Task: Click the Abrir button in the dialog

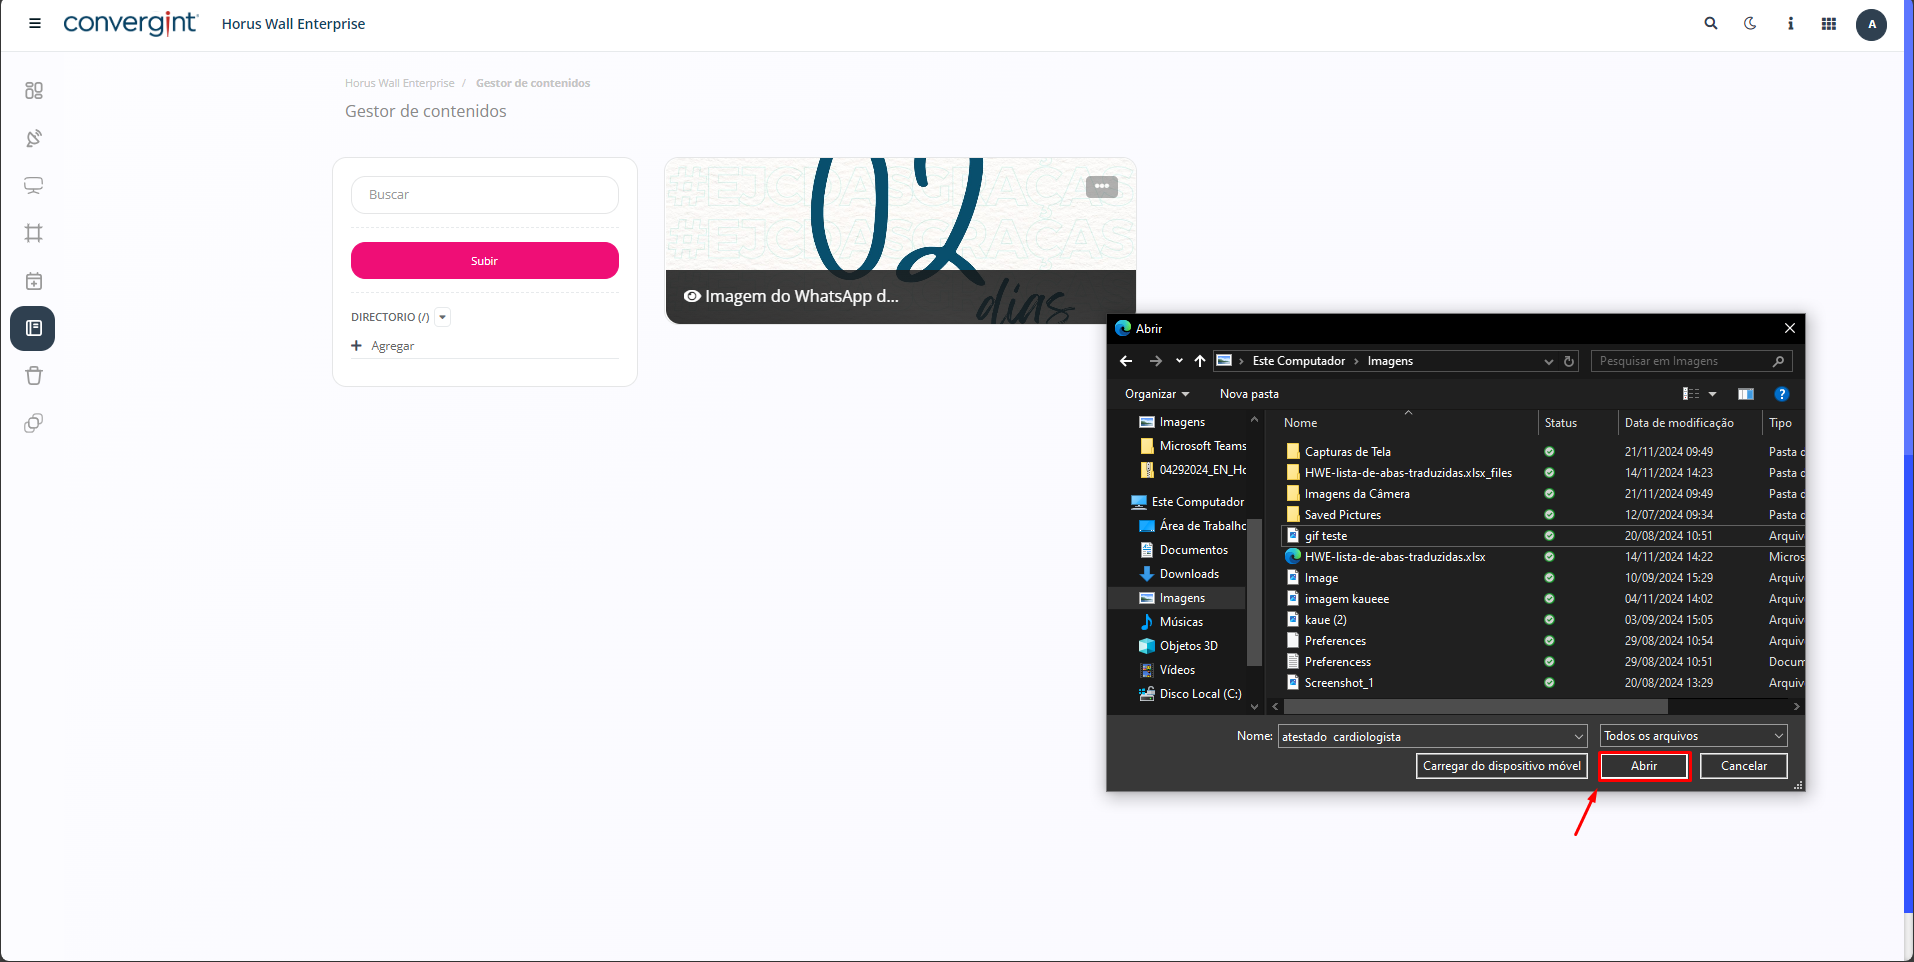Action: point(1644,766)
